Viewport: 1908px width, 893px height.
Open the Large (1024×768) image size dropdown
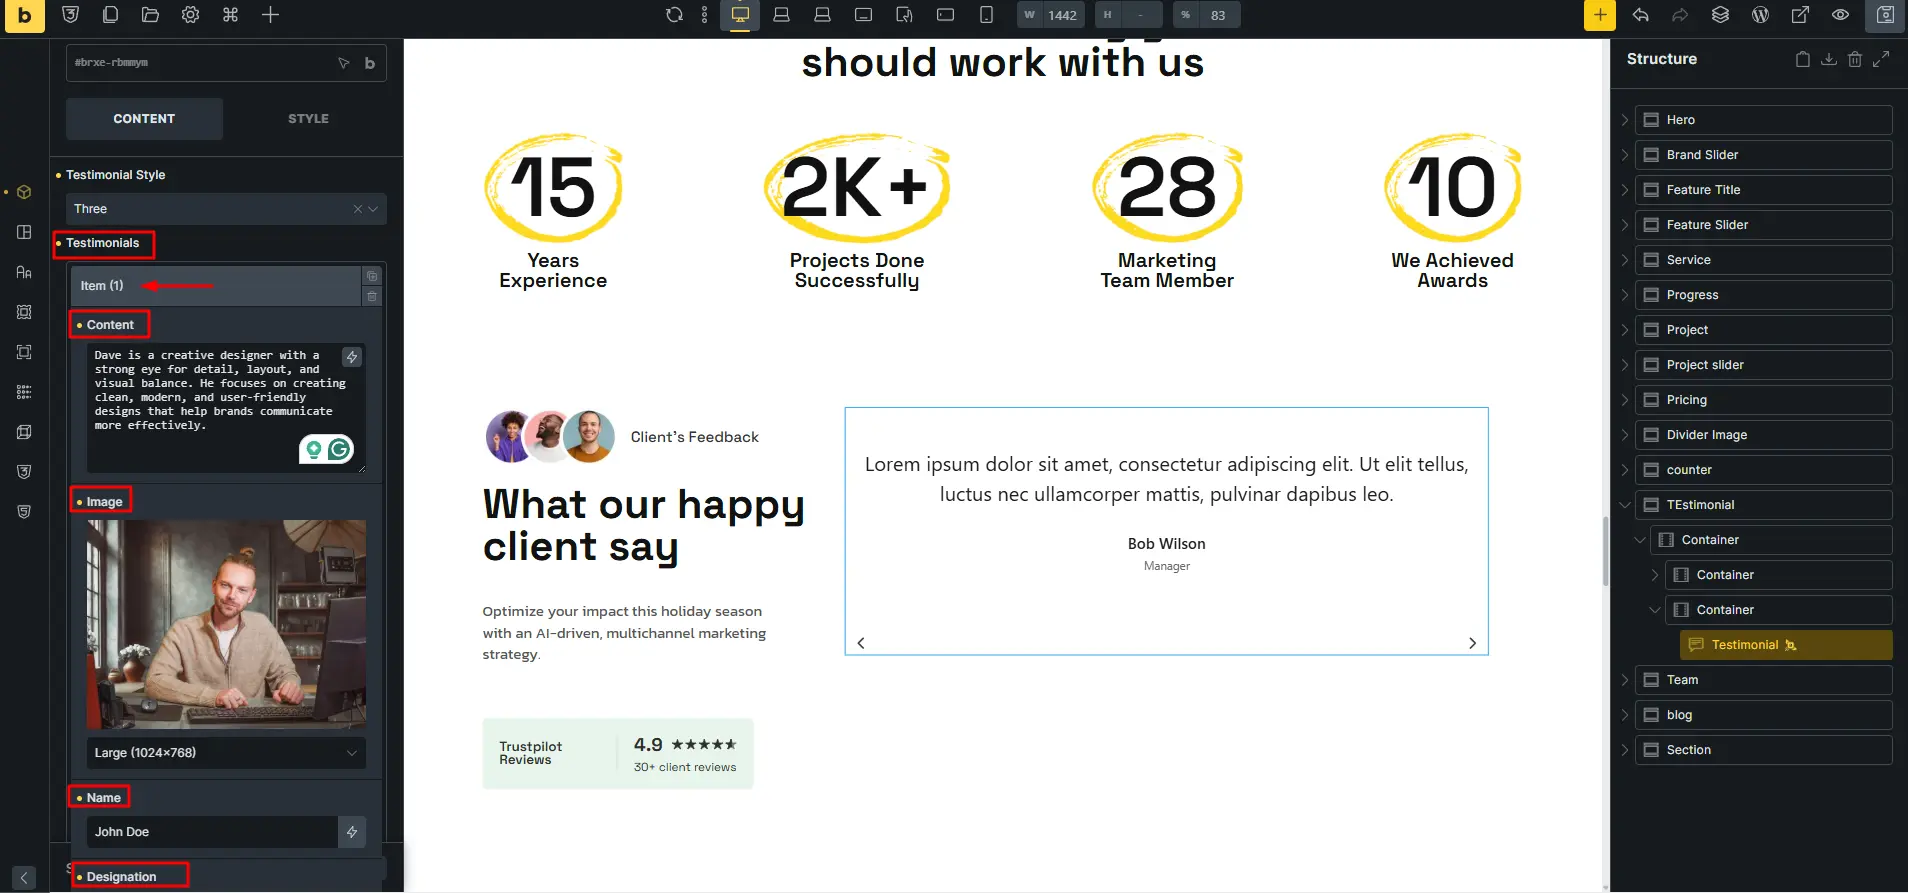(x=226, y=753)
